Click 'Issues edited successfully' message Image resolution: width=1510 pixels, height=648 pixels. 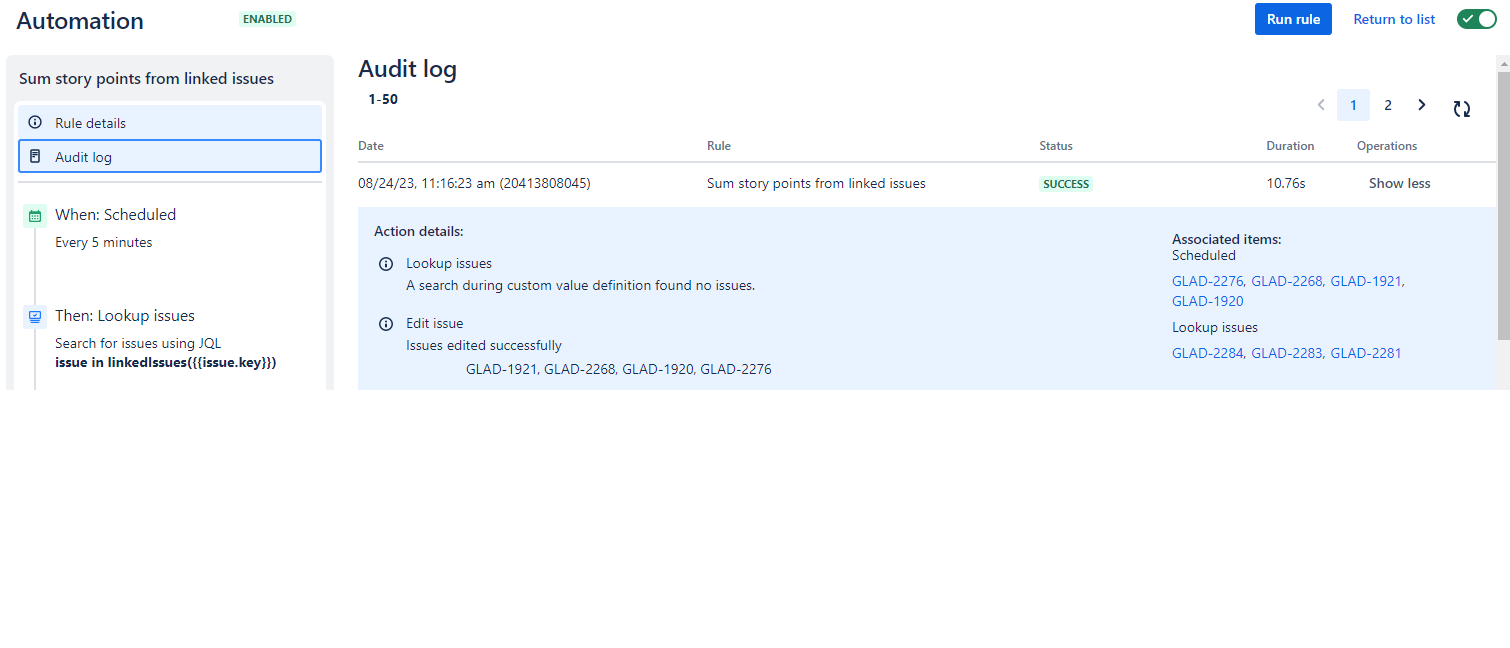click(484, 346)
